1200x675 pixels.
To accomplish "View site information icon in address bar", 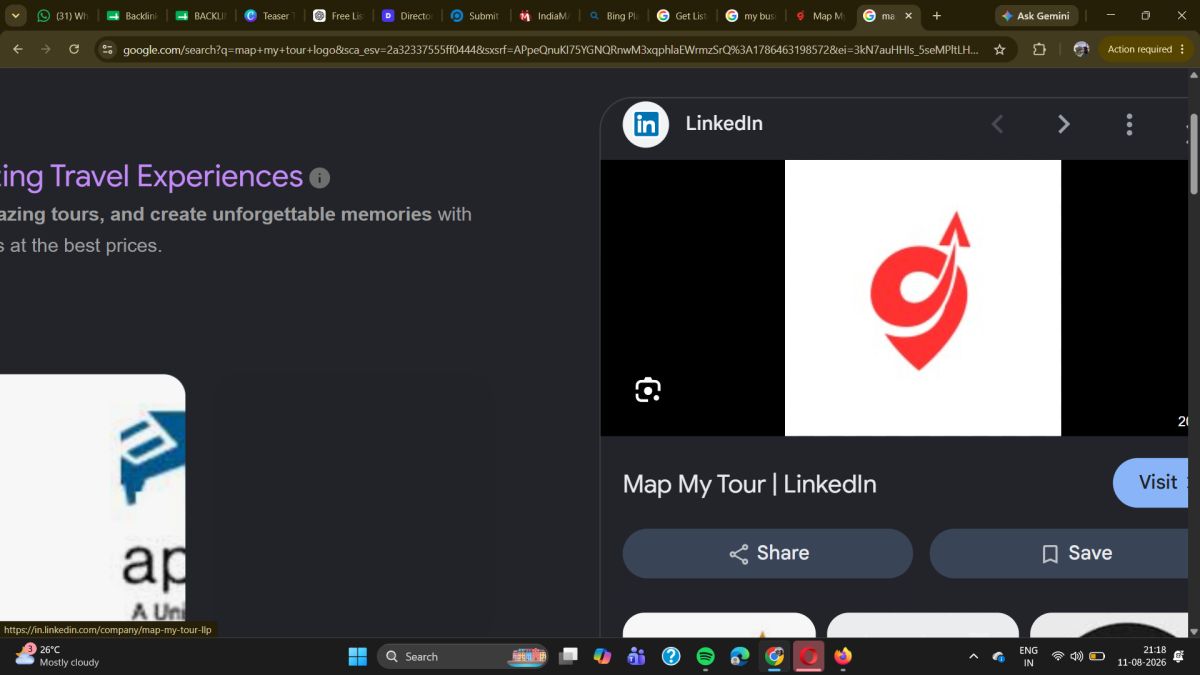I will [x=108, y=49].
